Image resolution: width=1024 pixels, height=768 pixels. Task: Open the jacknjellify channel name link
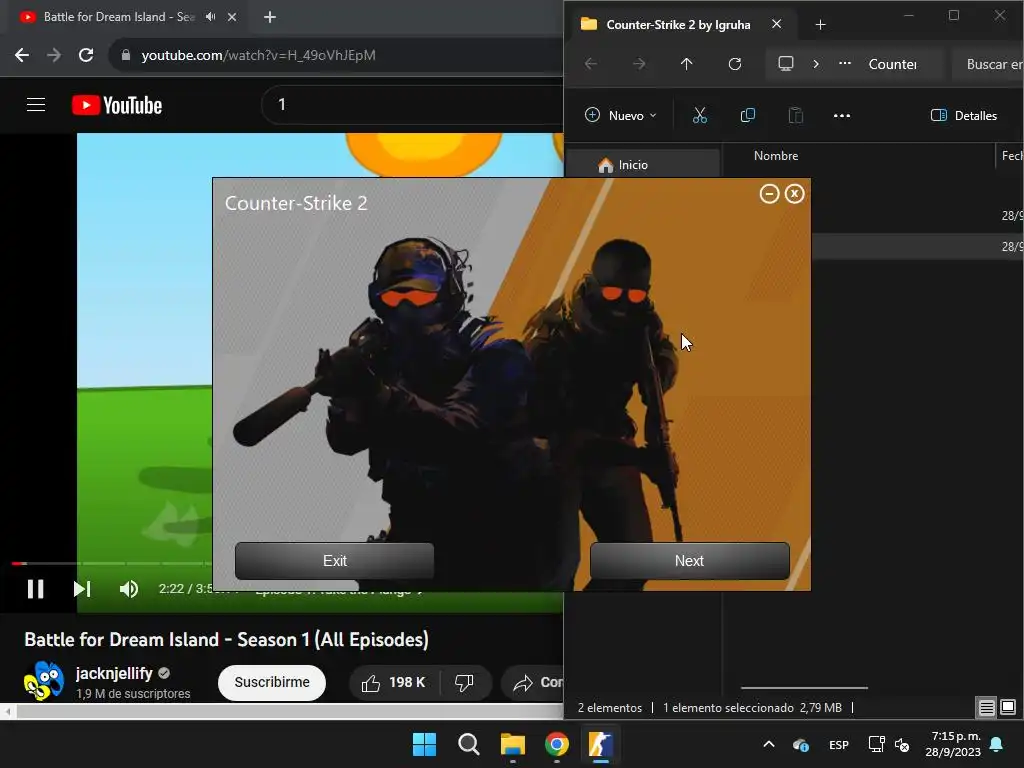114,673
